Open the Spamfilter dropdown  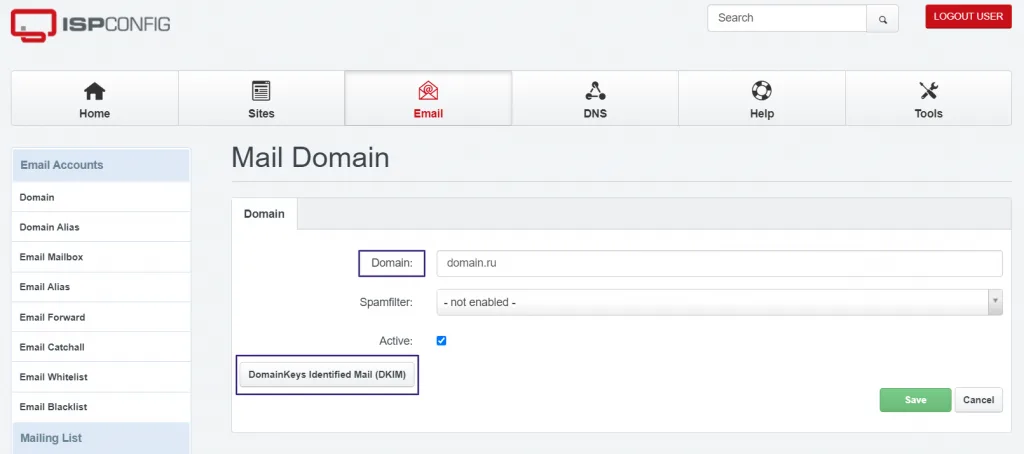[720, 302]
